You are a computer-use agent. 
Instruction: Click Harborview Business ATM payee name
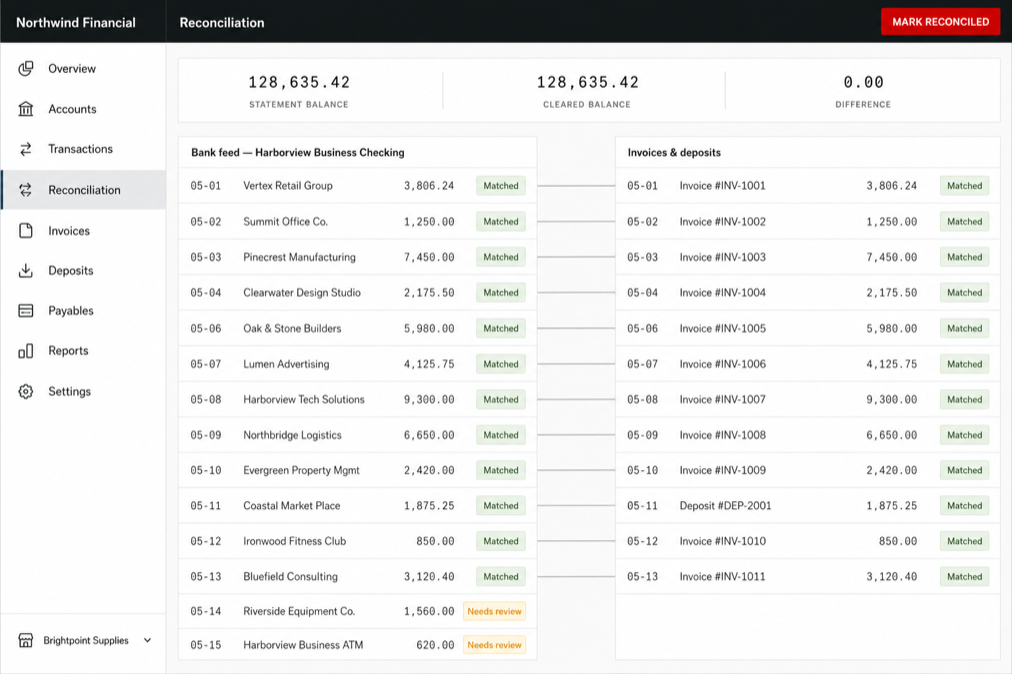303,645
